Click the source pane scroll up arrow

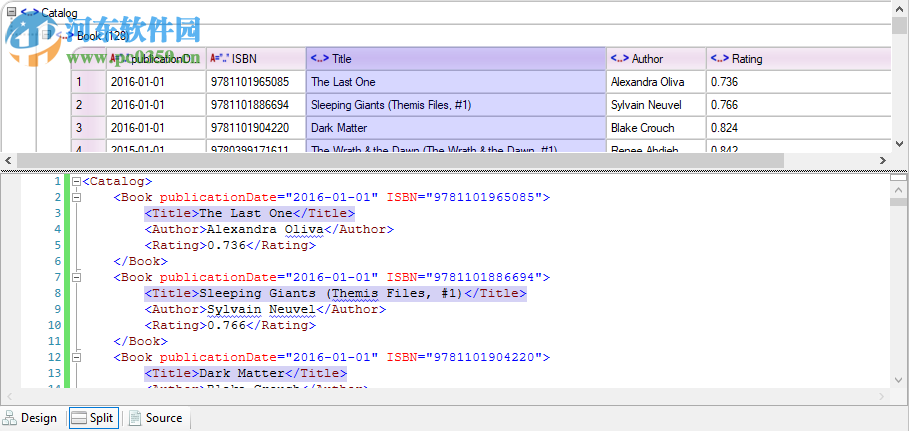tap(899, 190)
